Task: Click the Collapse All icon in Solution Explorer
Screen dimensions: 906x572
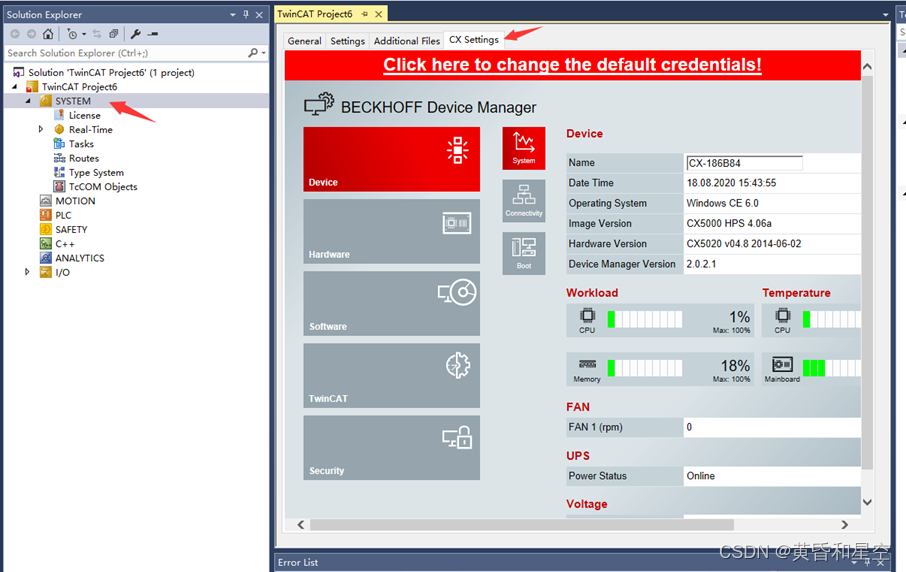Action: [114, 34]
